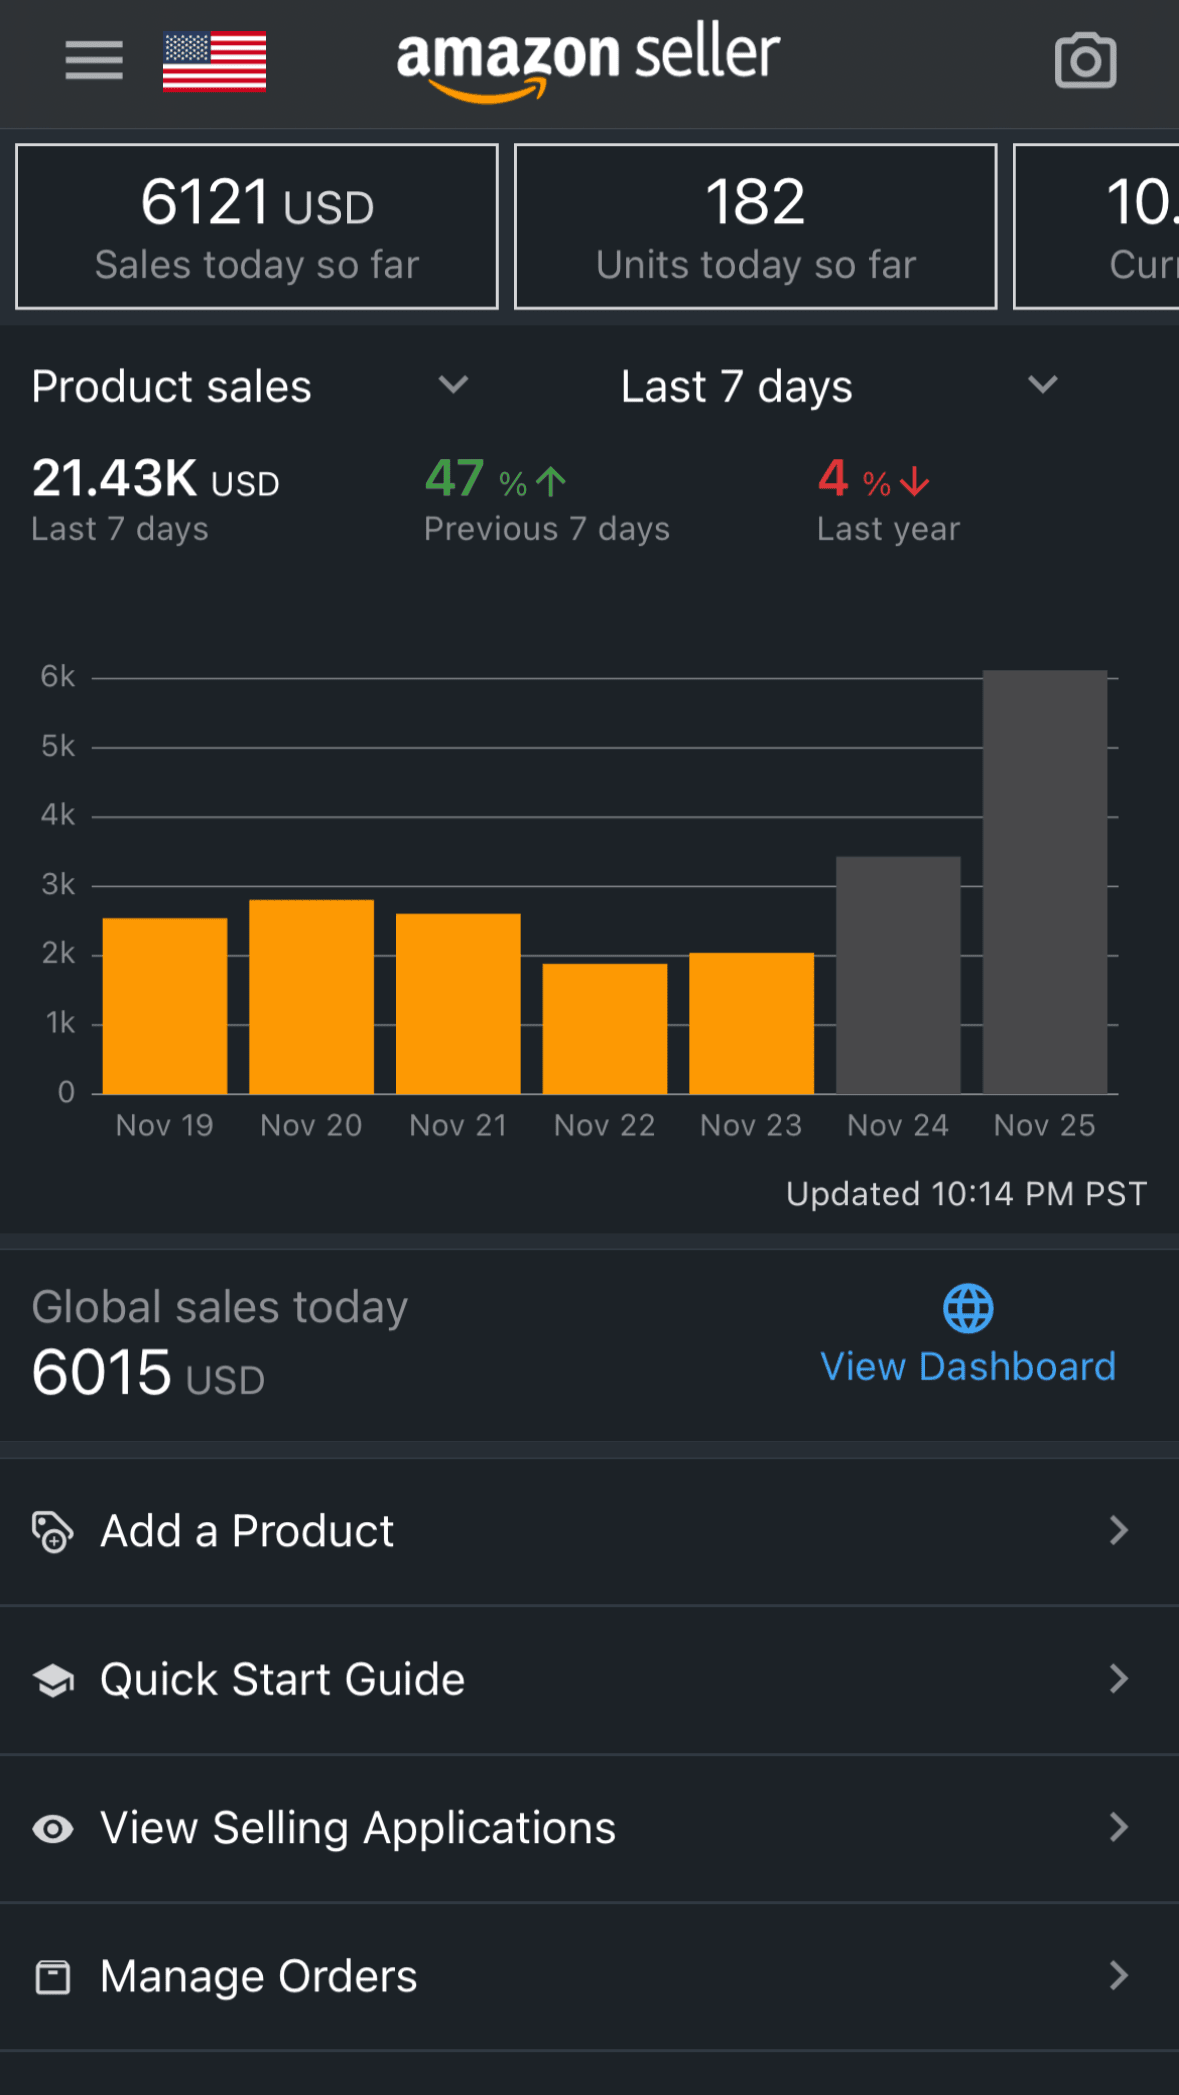Open Add a Product chevron arrow

pyautogui.click(x=1118, y=1531)
